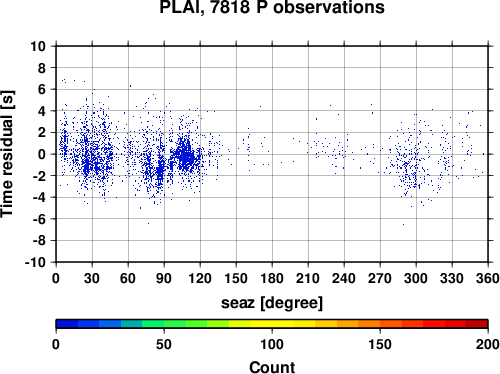Viewport: 500px width, 374px height.
Task: Select the dark red colorbar segment near 200
Action: (477, 324)
